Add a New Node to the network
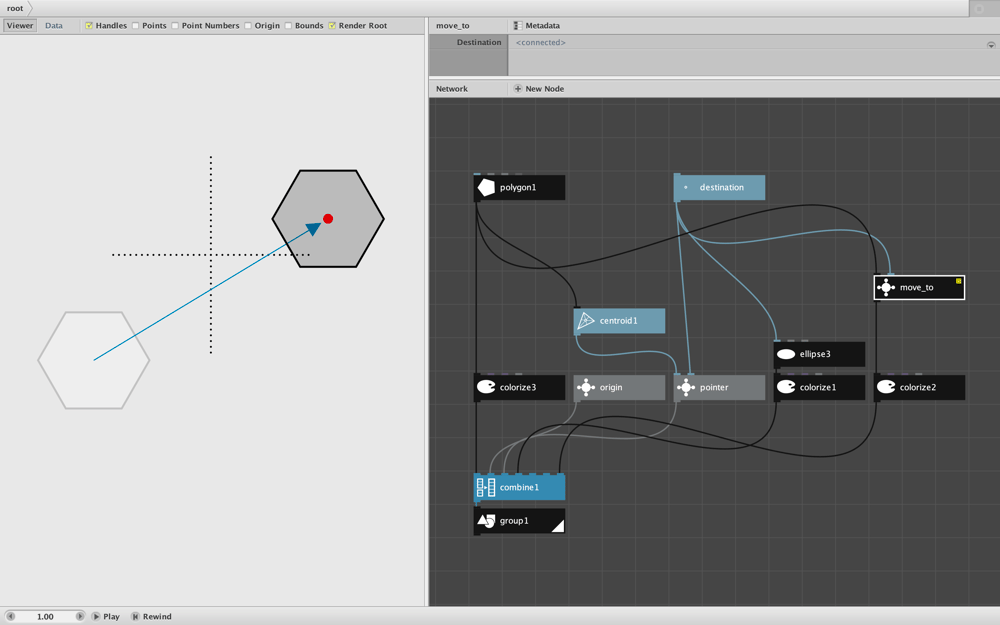Screen dimensions: 1000x625 (539, 89)
